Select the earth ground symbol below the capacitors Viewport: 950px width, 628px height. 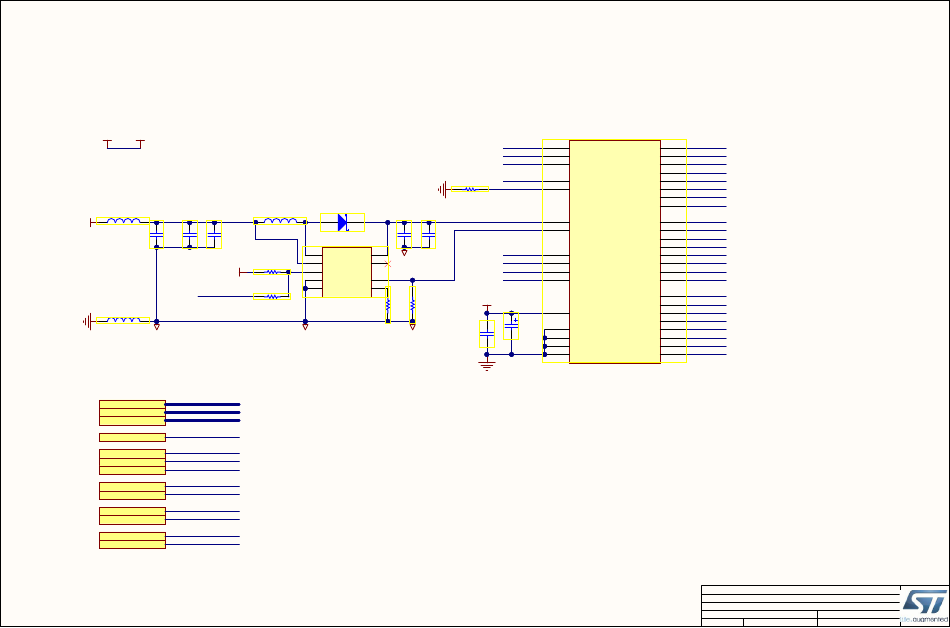tap(487, 365)
